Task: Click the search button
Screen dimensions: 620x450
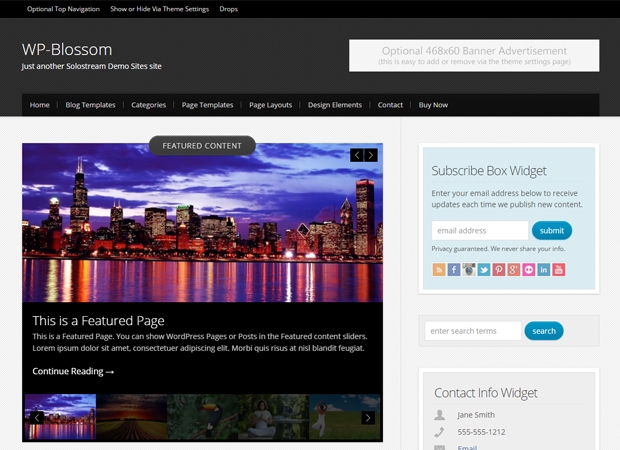Action: click(544, 331)
